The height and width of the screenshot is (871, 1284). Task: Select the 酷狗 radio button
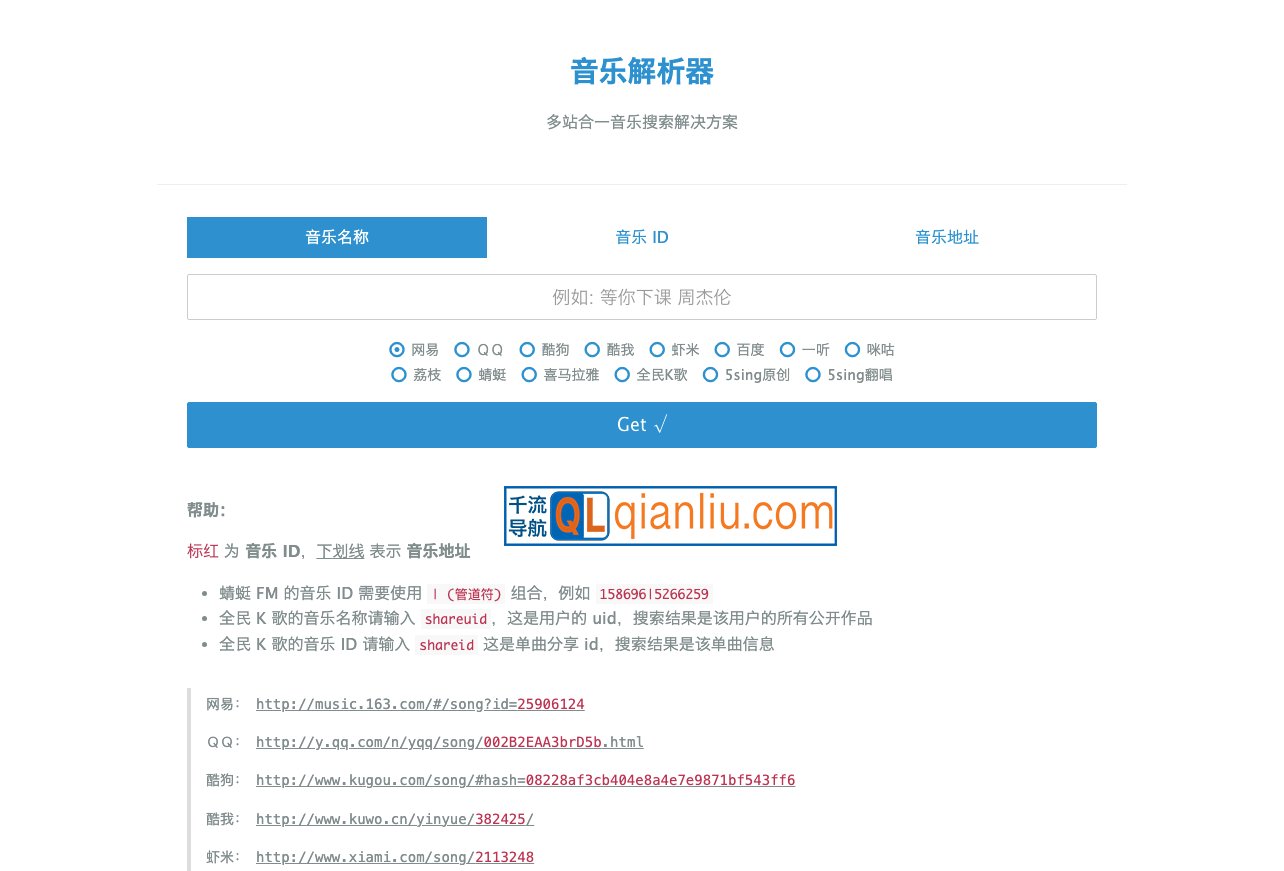(527, 349)
